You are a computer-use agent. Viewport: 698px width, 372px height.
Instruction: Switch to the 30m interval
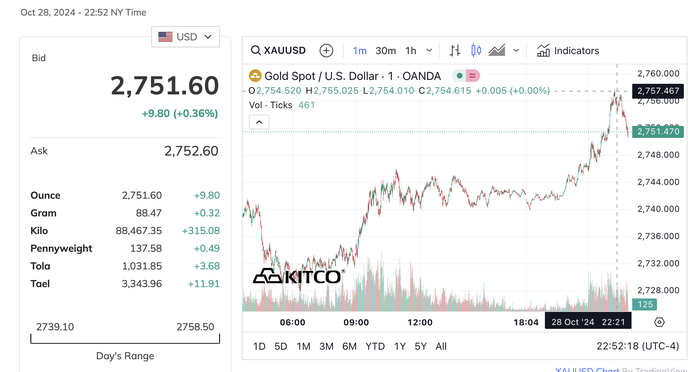pos(386,51)
